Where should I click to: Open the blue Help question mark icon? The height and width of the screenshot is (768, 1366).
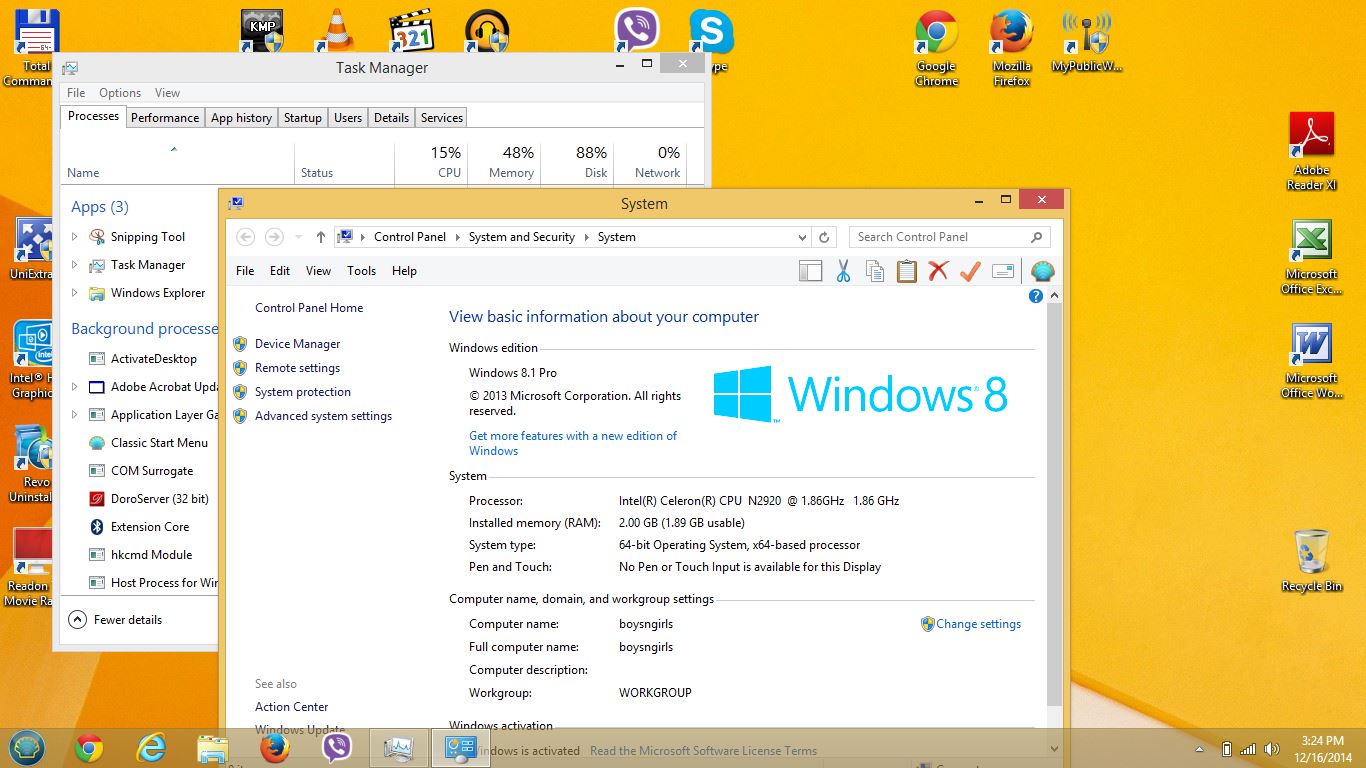(1036, 296)
